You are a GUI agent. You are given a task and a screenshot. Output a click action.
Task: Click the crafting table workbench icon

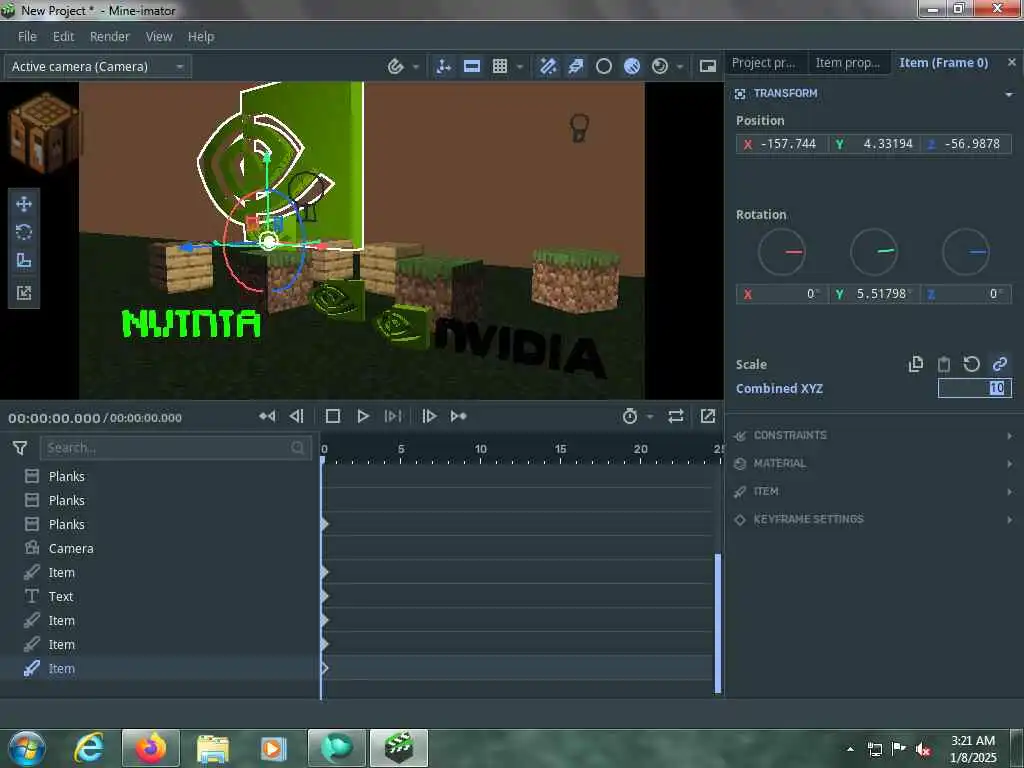(44, 134)
